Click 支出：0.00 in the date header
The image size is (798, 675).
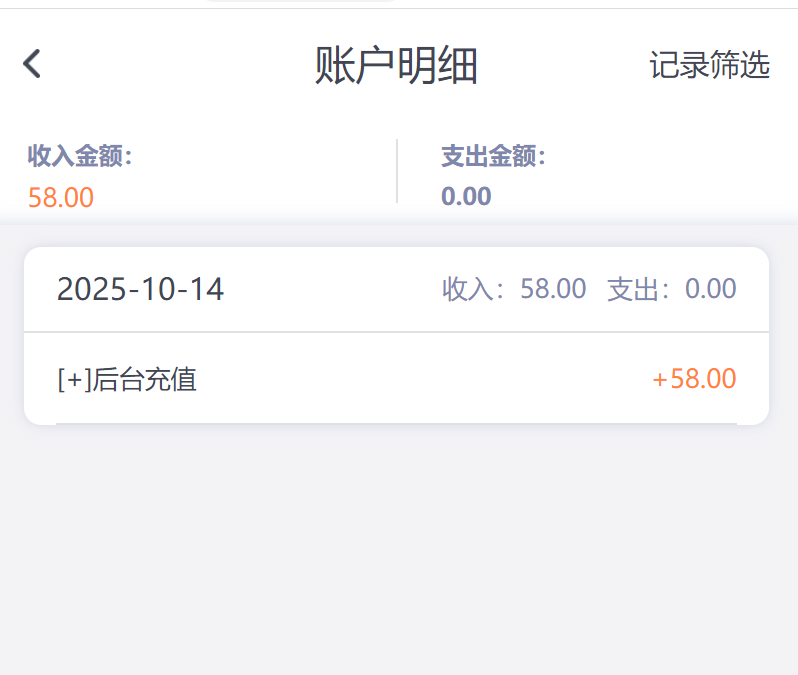(x=672, y=289)
